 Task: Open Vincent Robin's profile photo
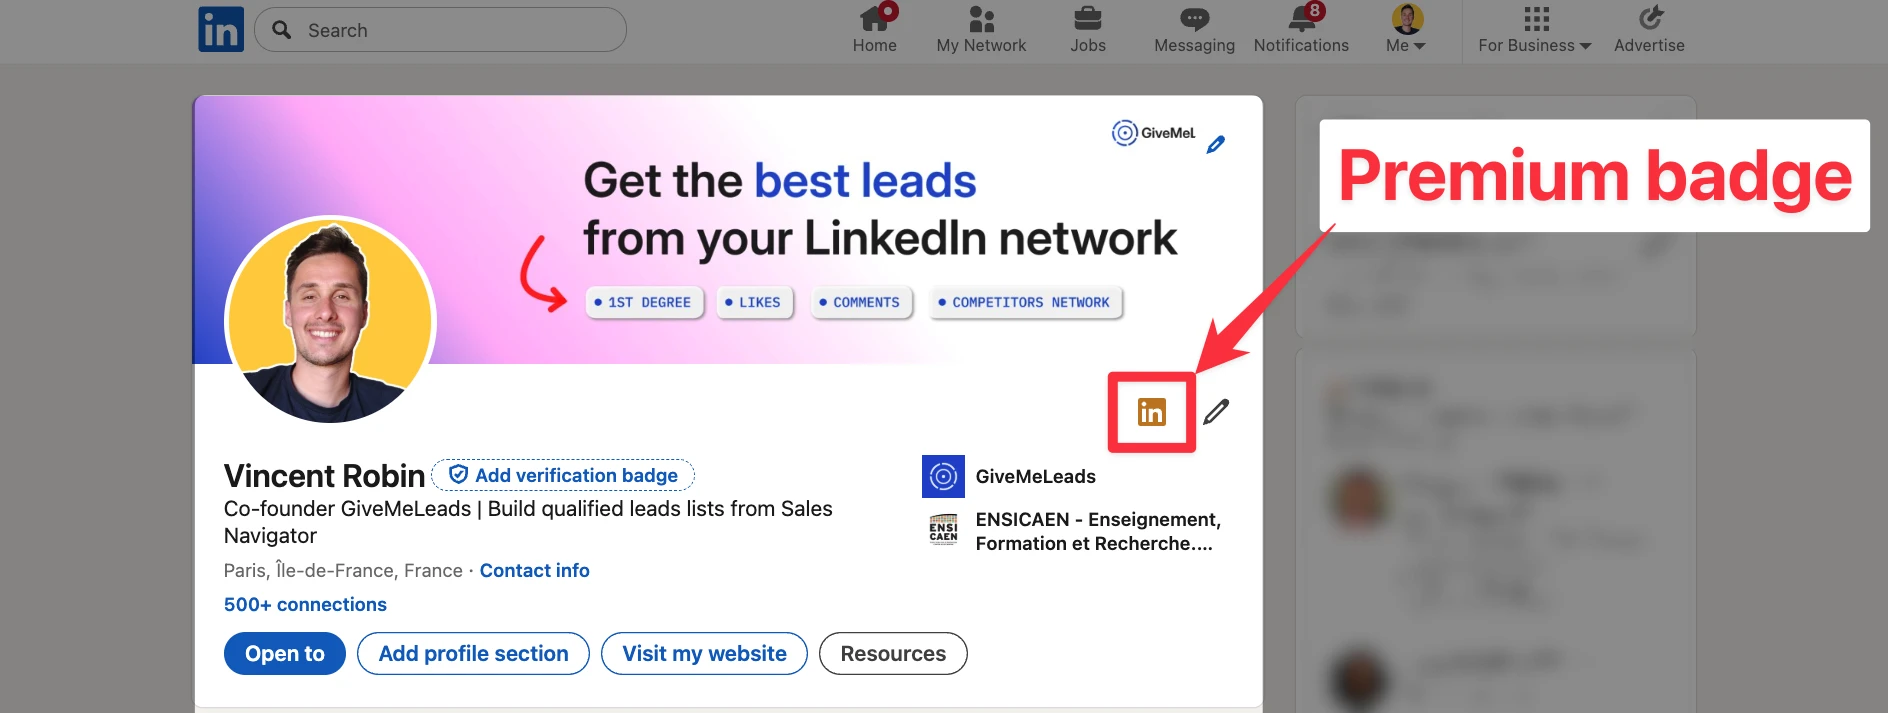pyautogui.click(x=330, y=320)
